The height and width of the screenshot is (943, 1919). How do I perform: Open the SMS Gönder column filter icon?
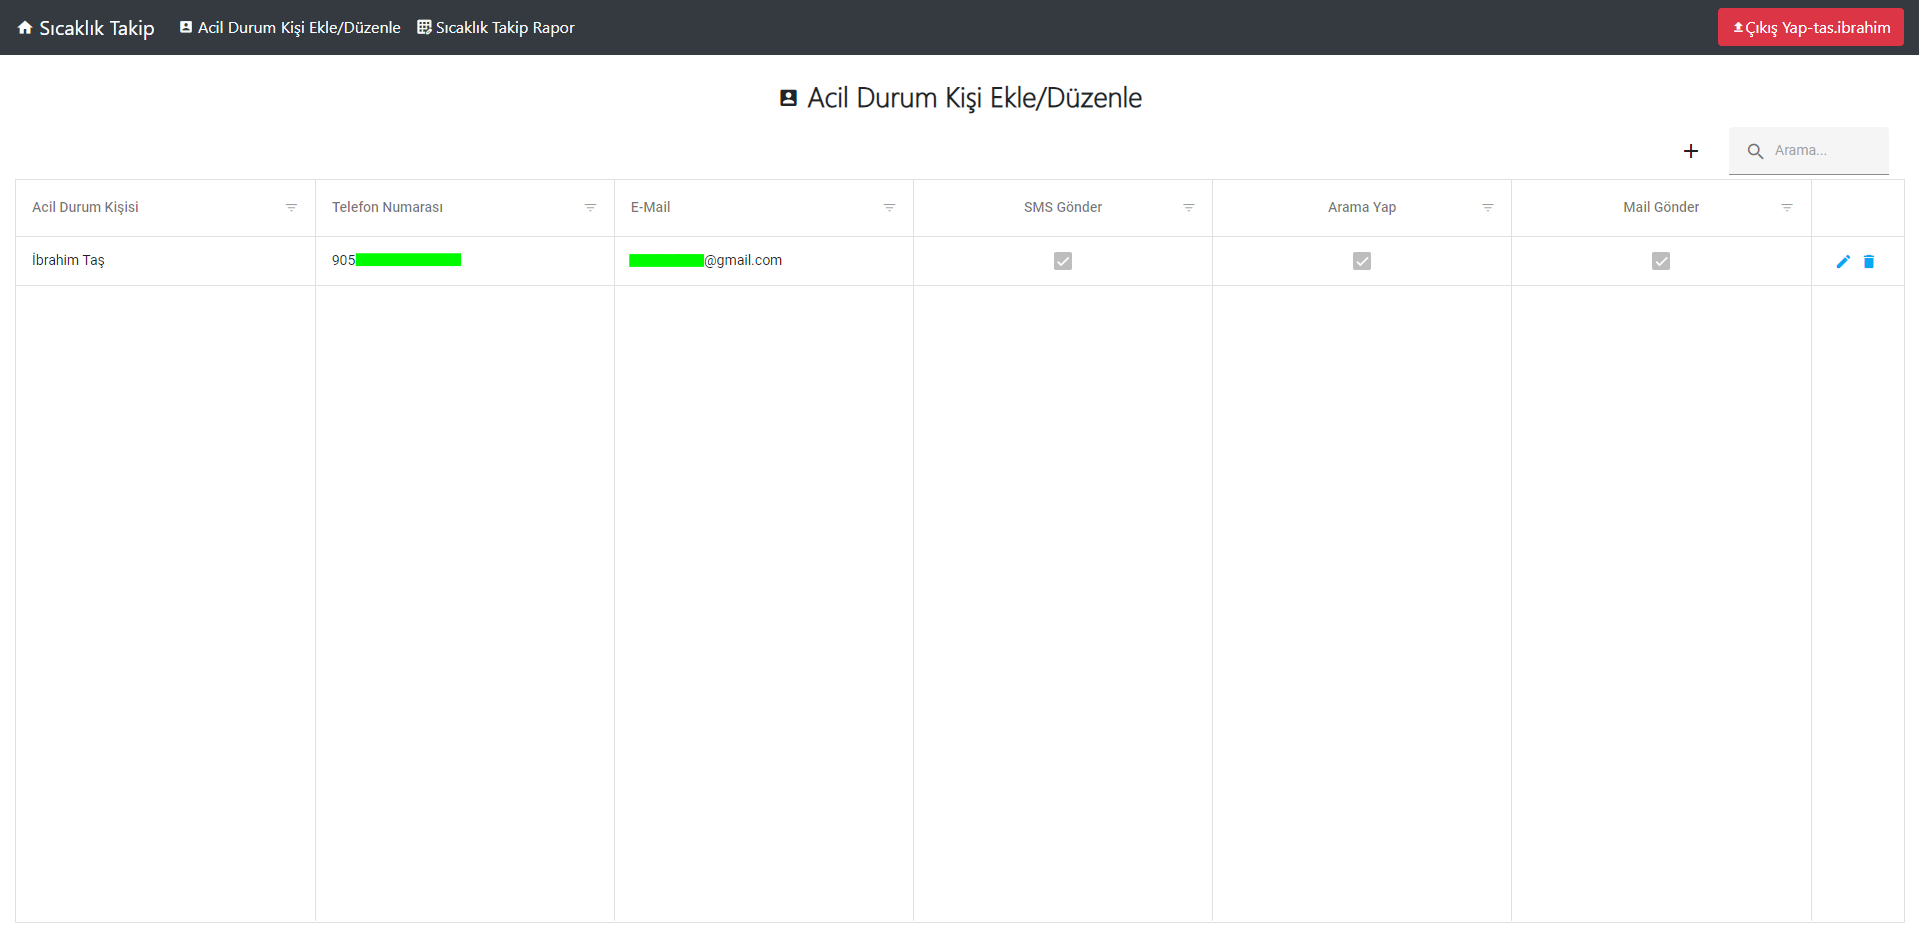(x=1189, y=208)
